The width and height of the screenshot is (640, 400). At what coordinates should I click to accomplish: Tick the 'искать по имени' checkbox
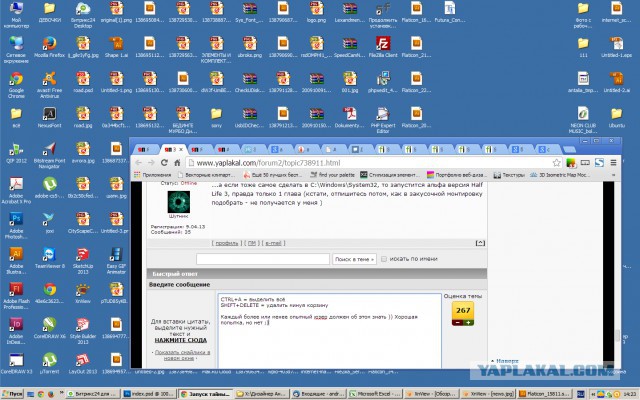(x=384, y=259)
